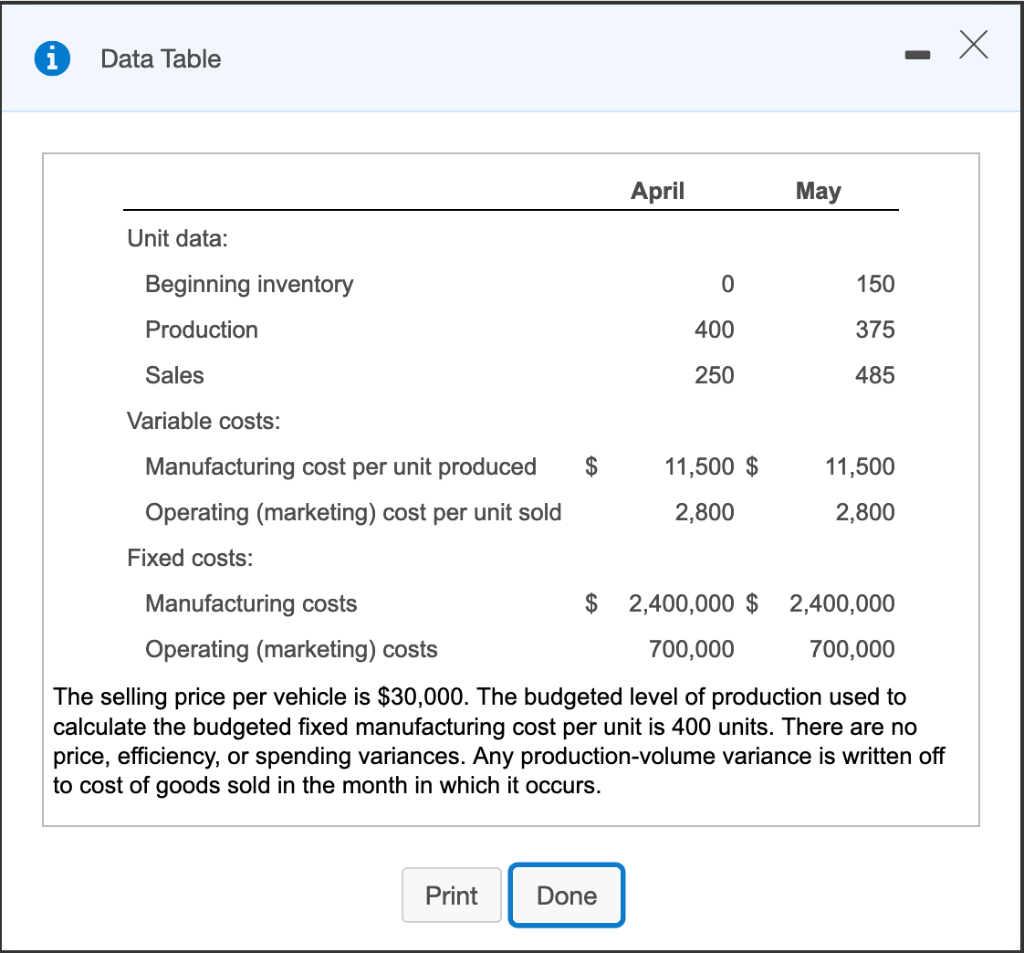Click April manufacturing cost per unit 11,500

(699, 467)
